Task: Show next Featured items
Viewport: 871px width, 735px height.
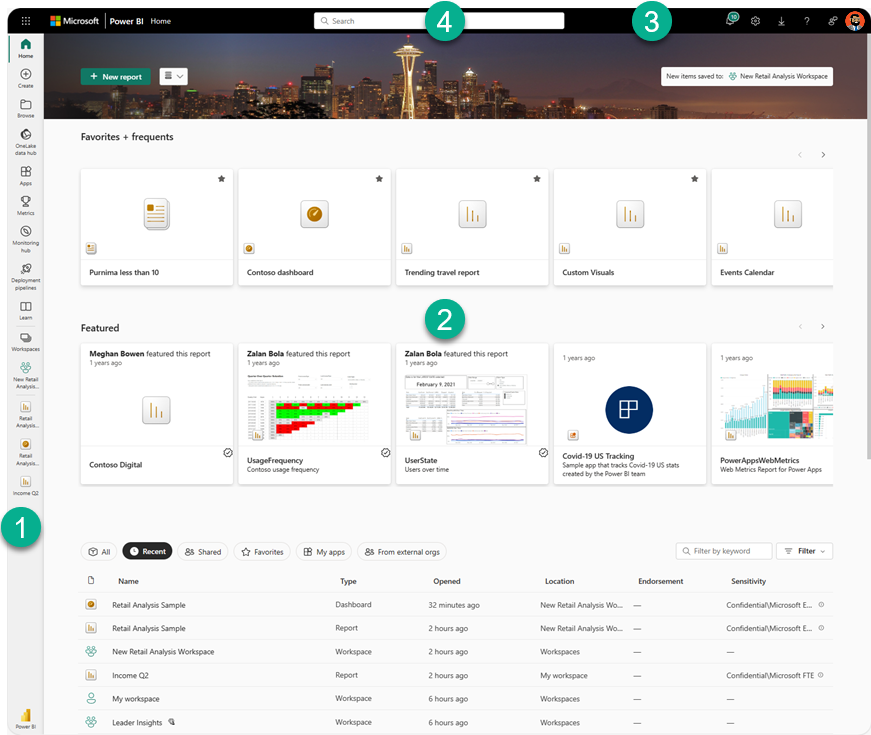Action: click(x=823, y=327)
